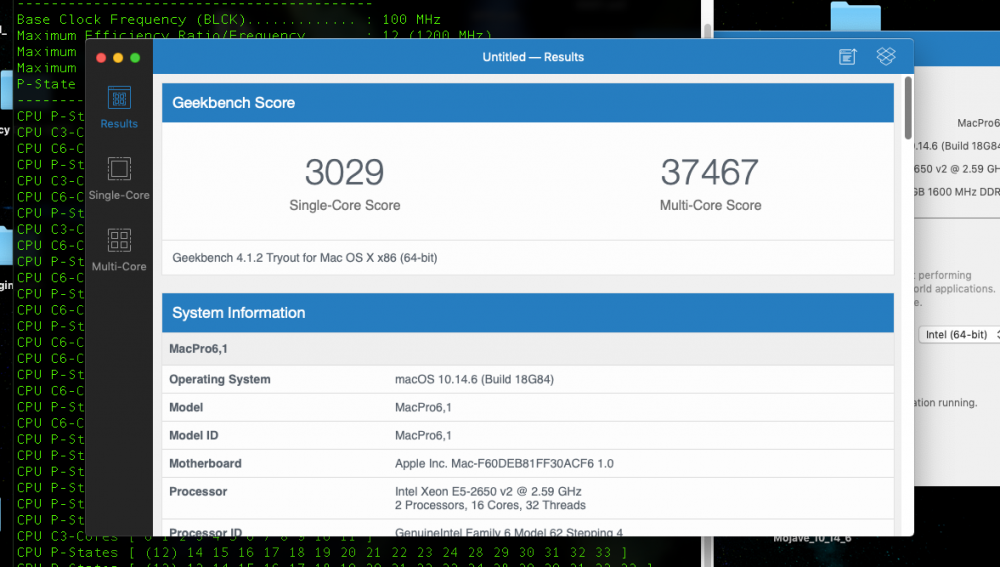Click the Intel Xeon E5-2650 v2 processor value
Image resolution: width=1000 pixels, height=567 pixels.
pyautogui.click(x=488, y=491)
